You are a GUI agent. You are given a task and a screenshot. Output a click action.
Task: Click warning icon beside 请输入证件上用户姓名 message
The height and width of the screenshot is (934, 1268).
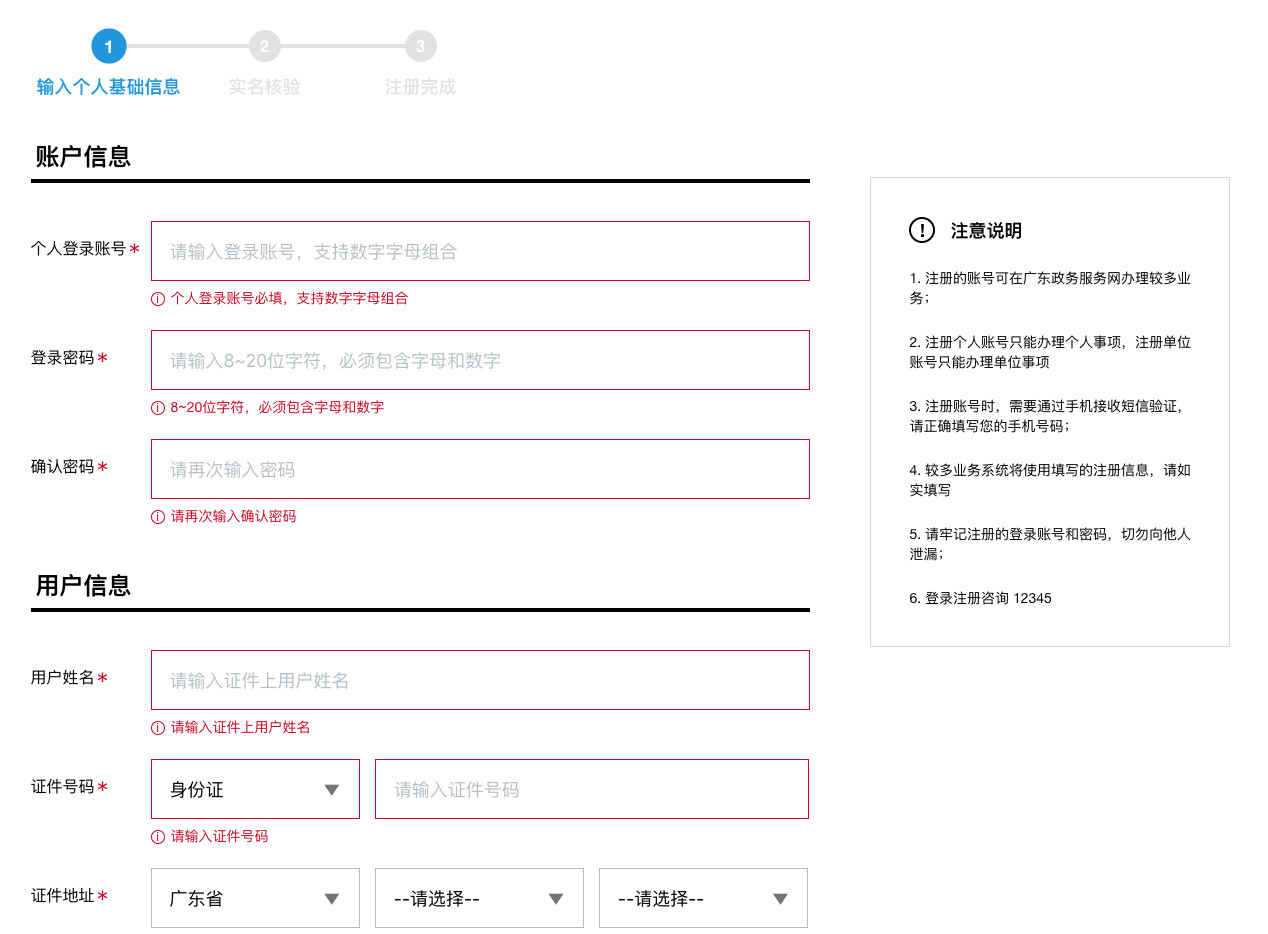(158, 728)
